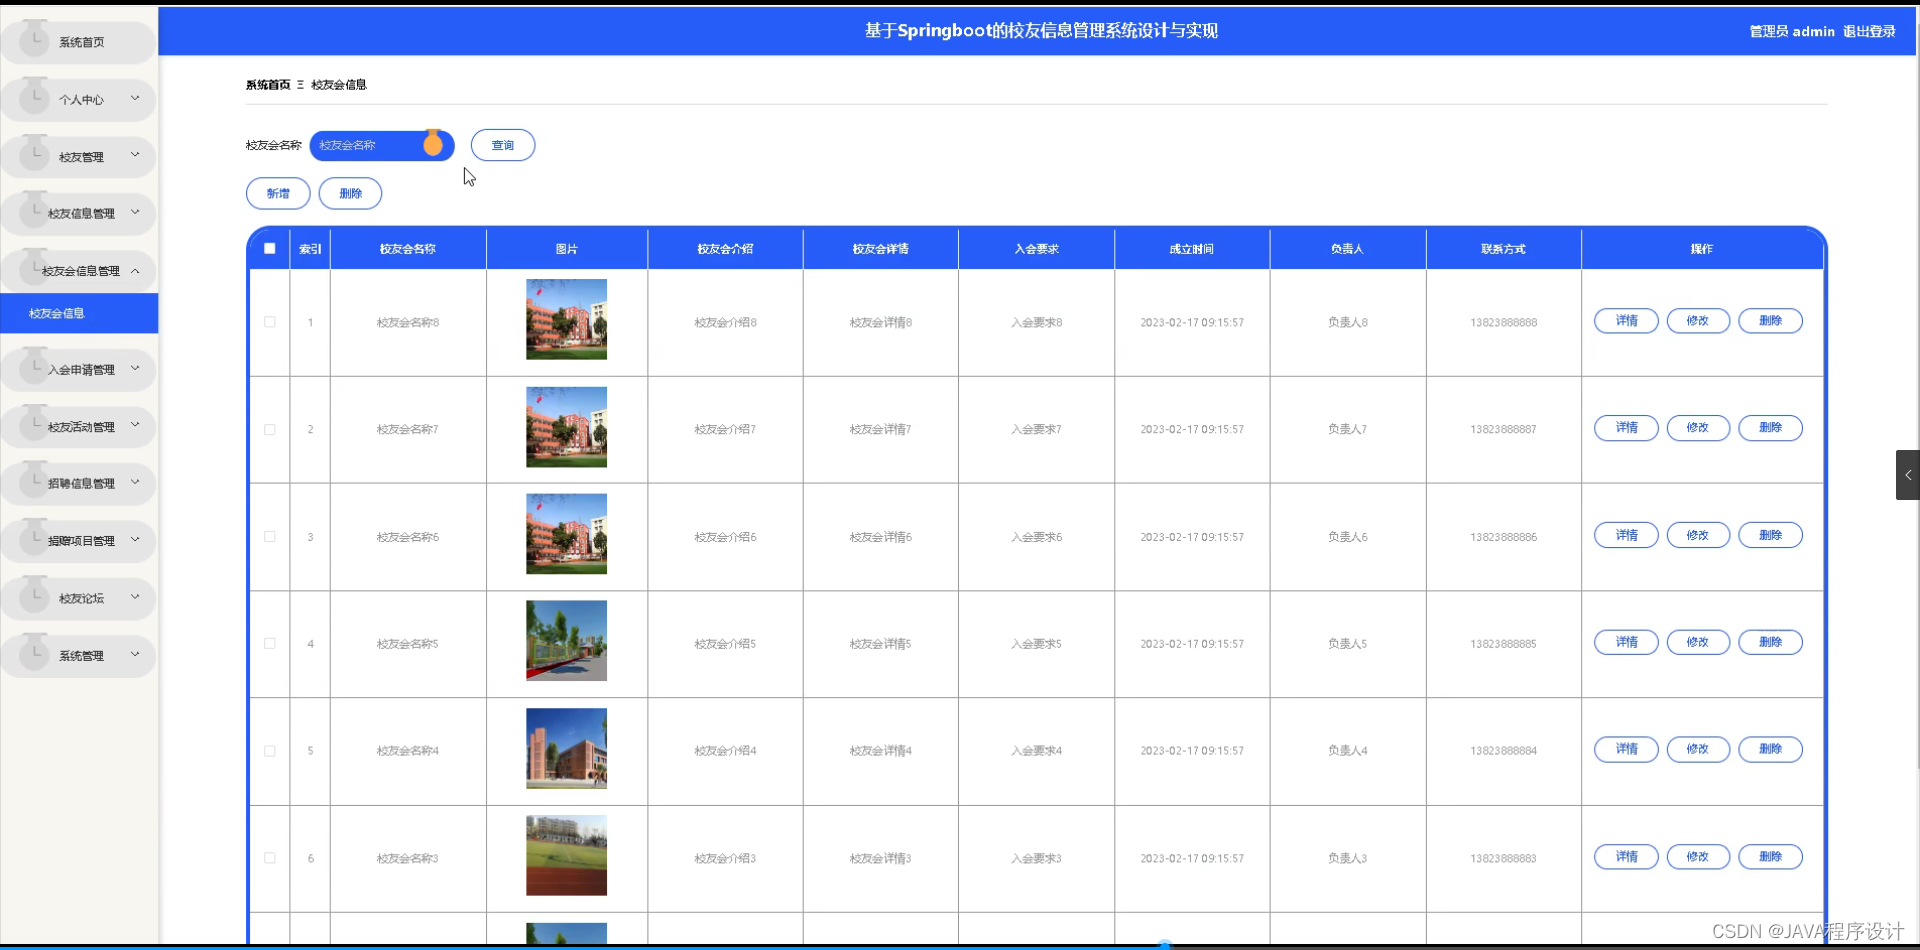
Task: Check the row for 校友会名称5
Action: (x=270, y=644)
